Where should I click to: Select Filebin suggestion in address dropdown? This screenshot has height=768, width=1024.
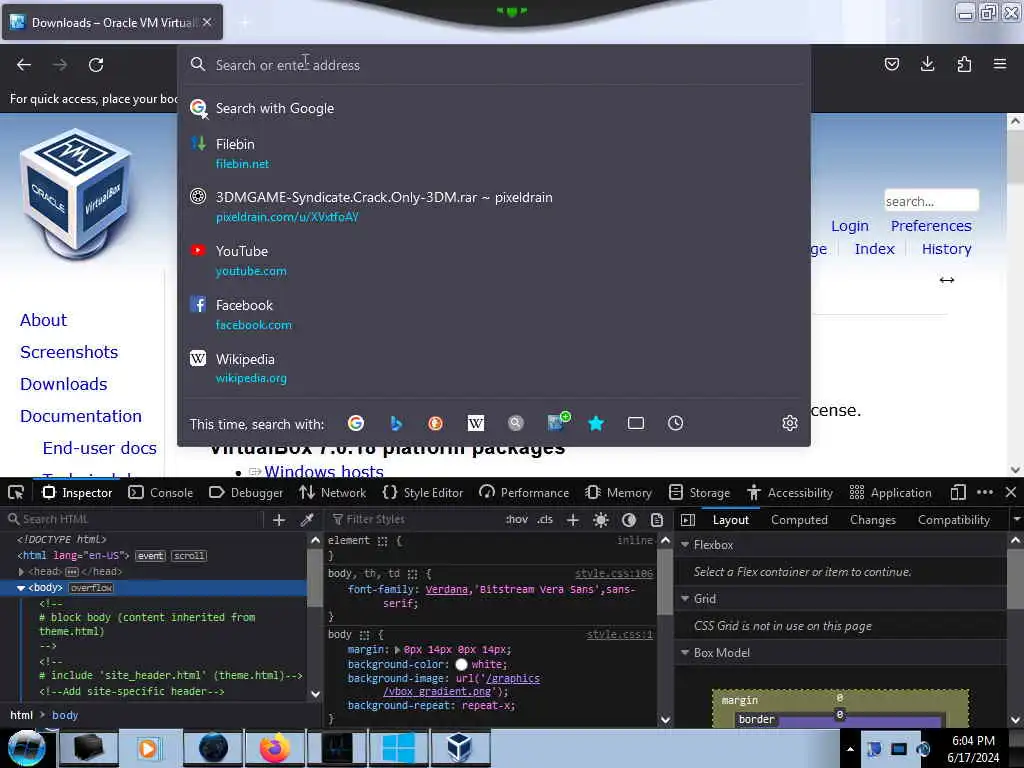pos(494,153)
